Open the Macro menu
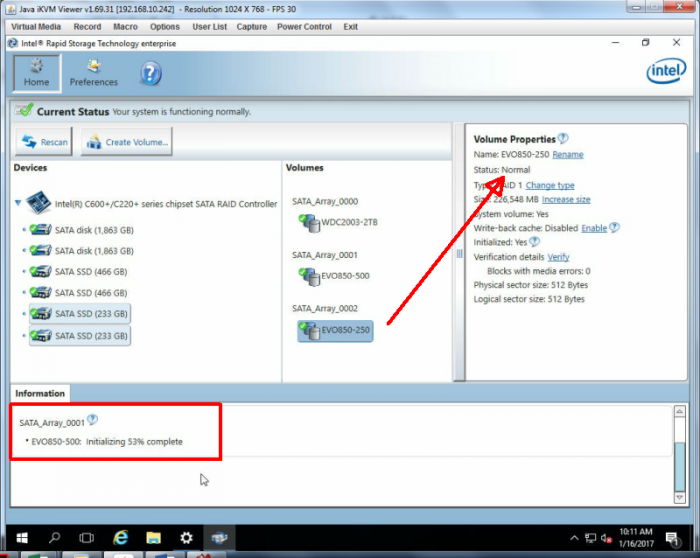Screen dimensions: 700x558 point(125,27)
